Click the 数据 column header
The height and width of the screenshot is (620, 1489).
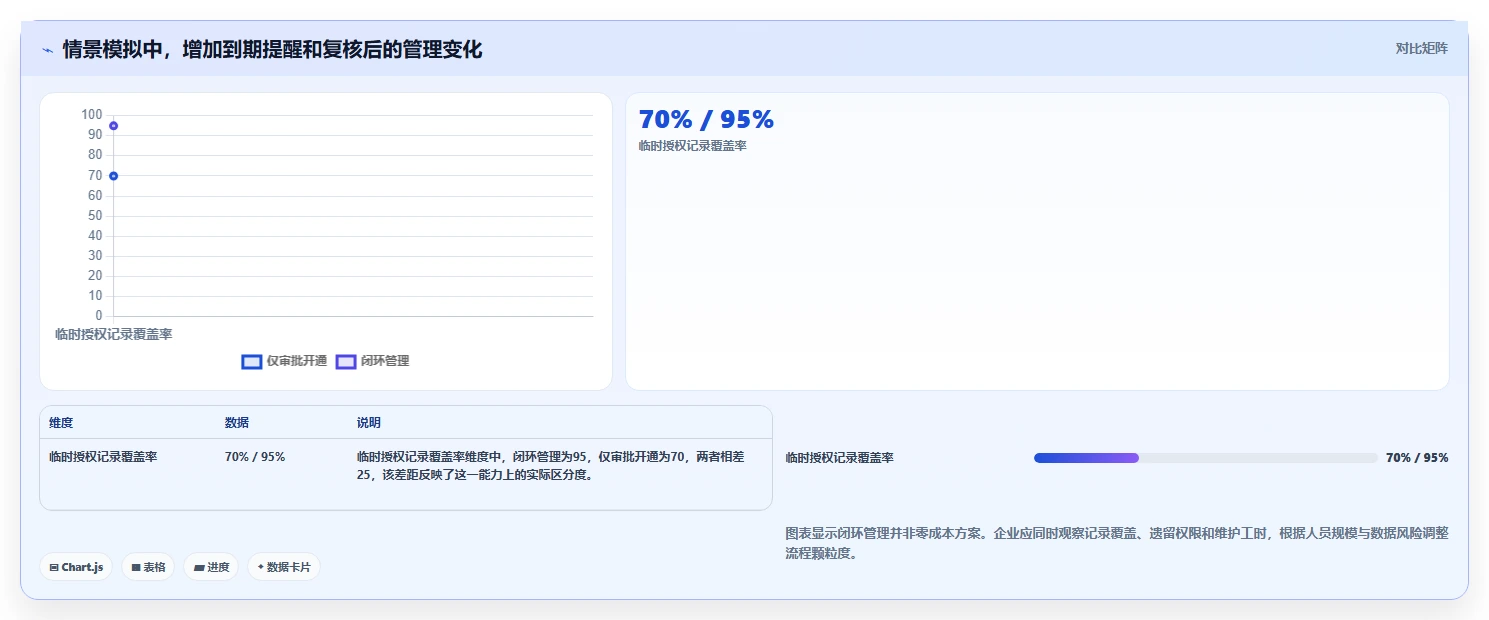point(237,423)
